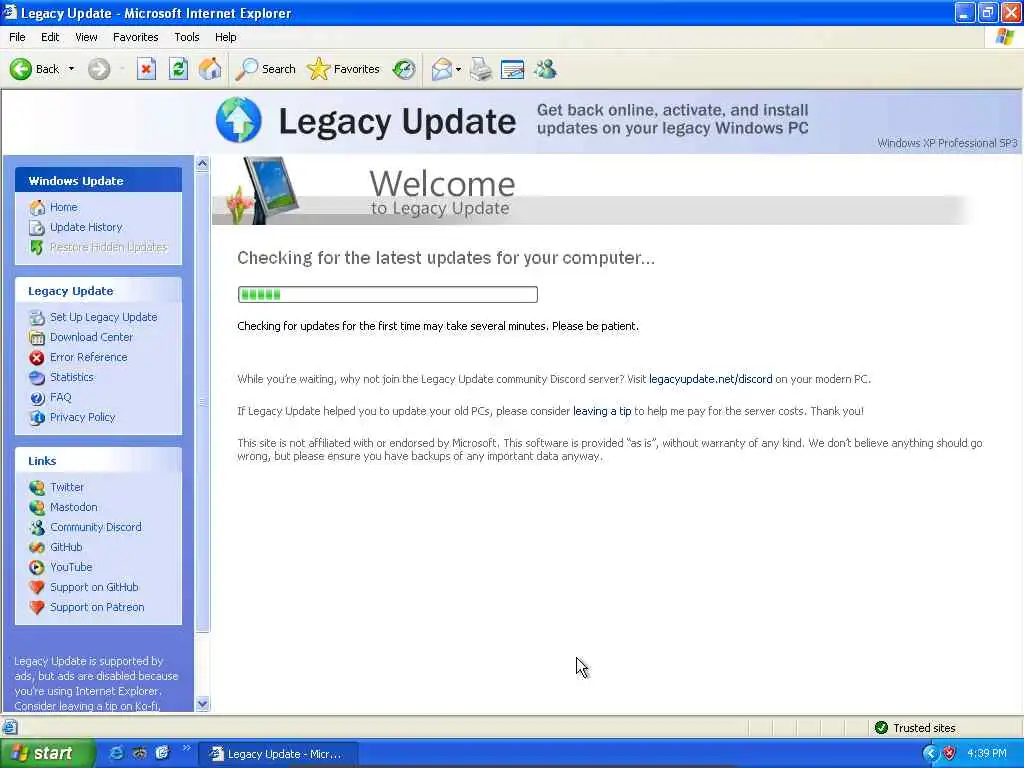Click the Forward arrow icon
This screenshot has width=1024, height=768.
(x=99, y=69)
